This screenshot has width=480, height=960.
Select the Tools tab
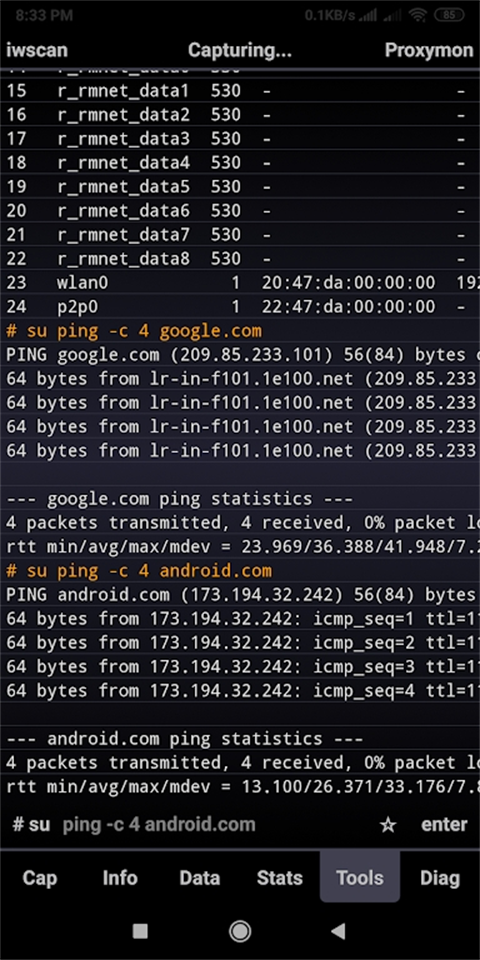360,878
